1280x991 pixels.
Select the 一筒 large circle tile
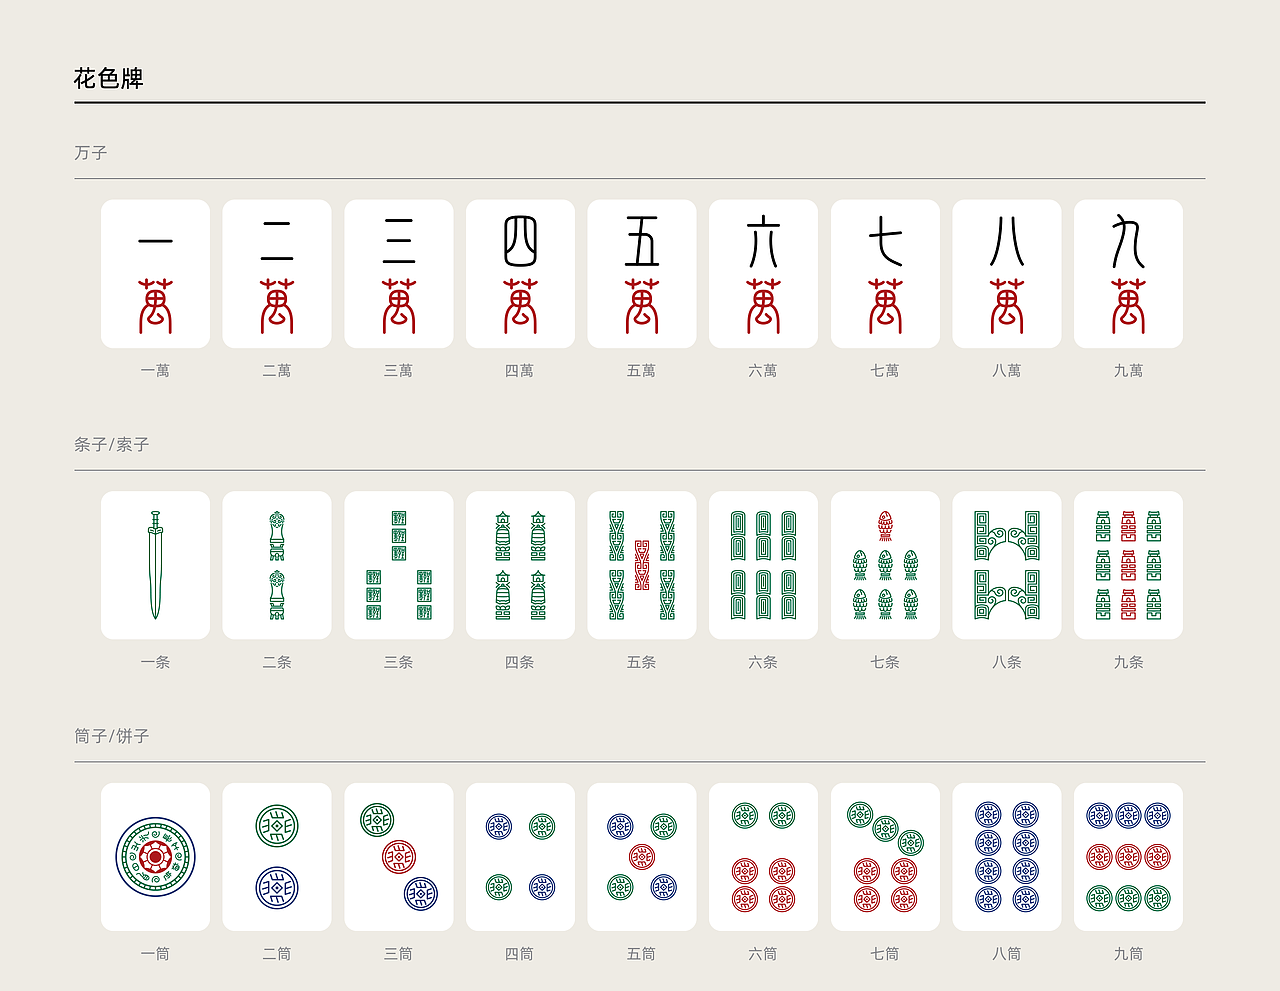point(155,857)
